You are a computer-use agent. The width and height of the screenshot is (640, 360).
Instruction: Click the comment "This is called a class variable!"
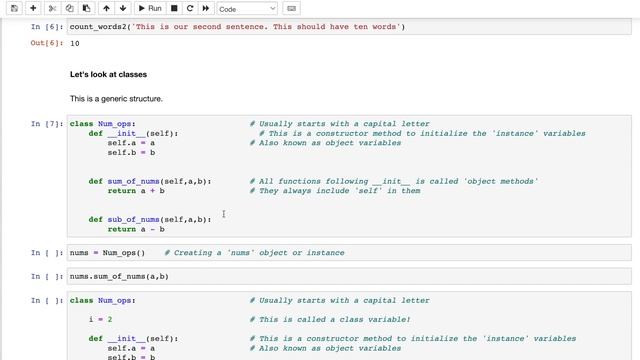(x=330, y=319)
